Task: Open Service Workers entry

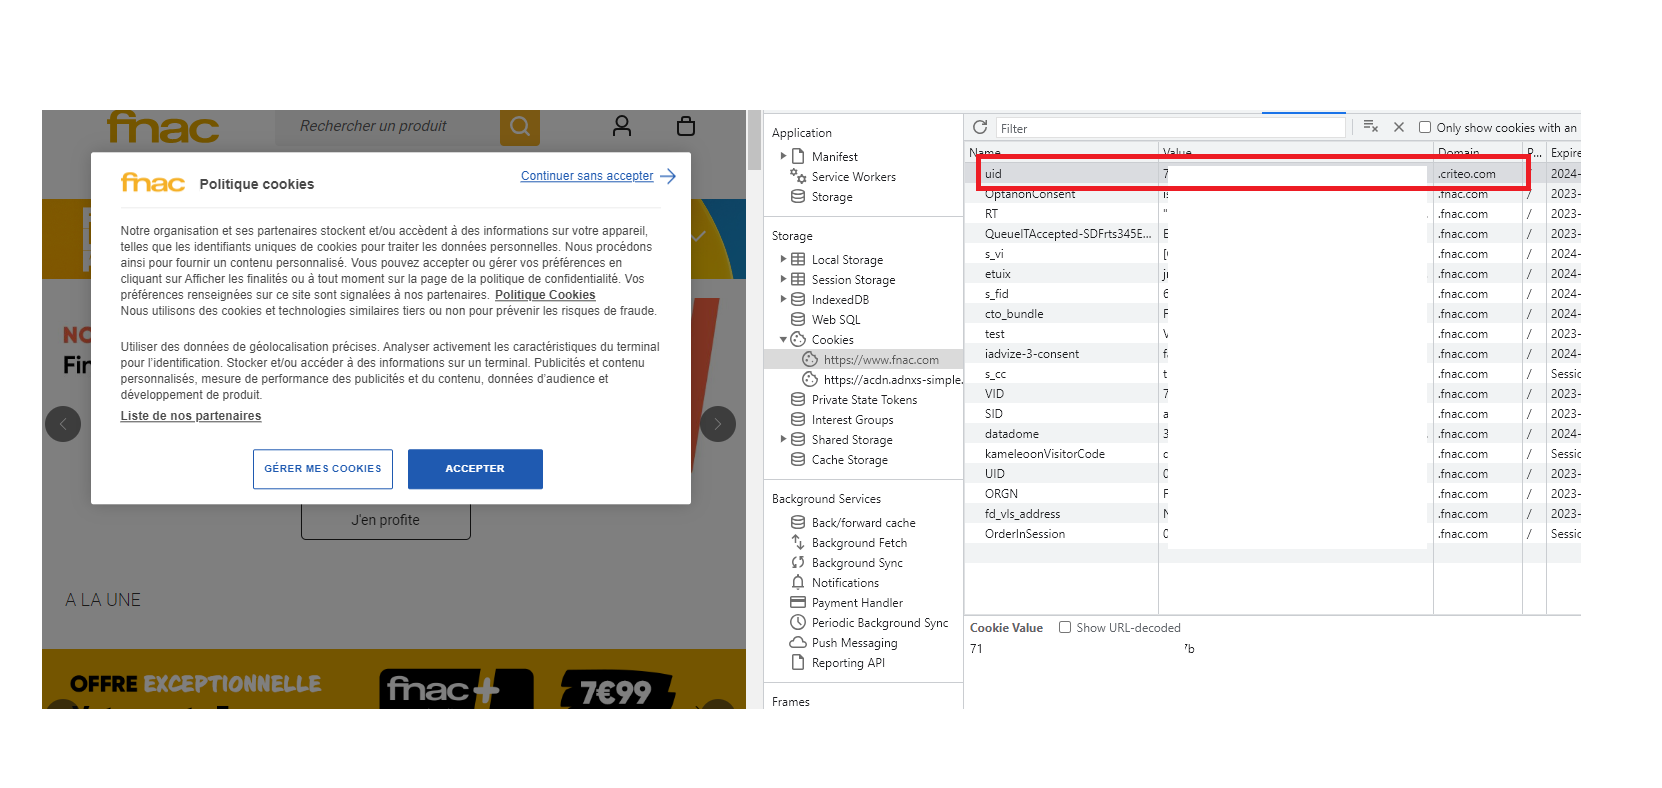Action: point(853,177)
